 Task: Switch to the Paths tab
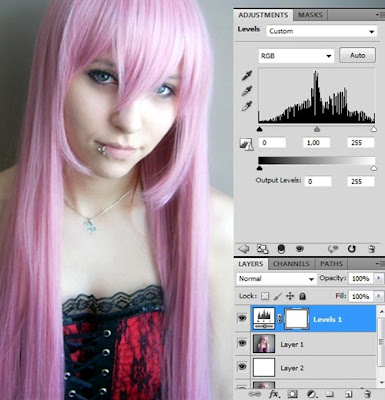[x=331, y=264]
